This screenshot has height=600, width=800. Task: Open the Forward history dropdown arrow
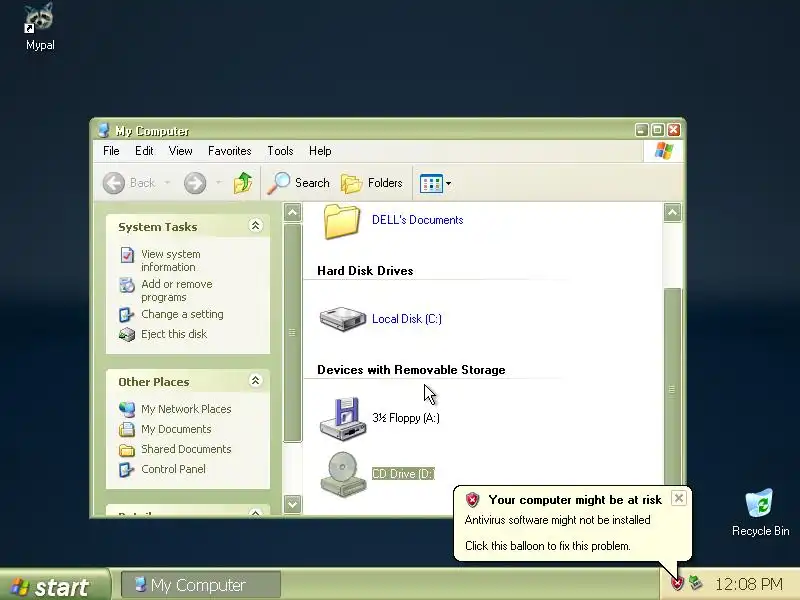[219, 183]
